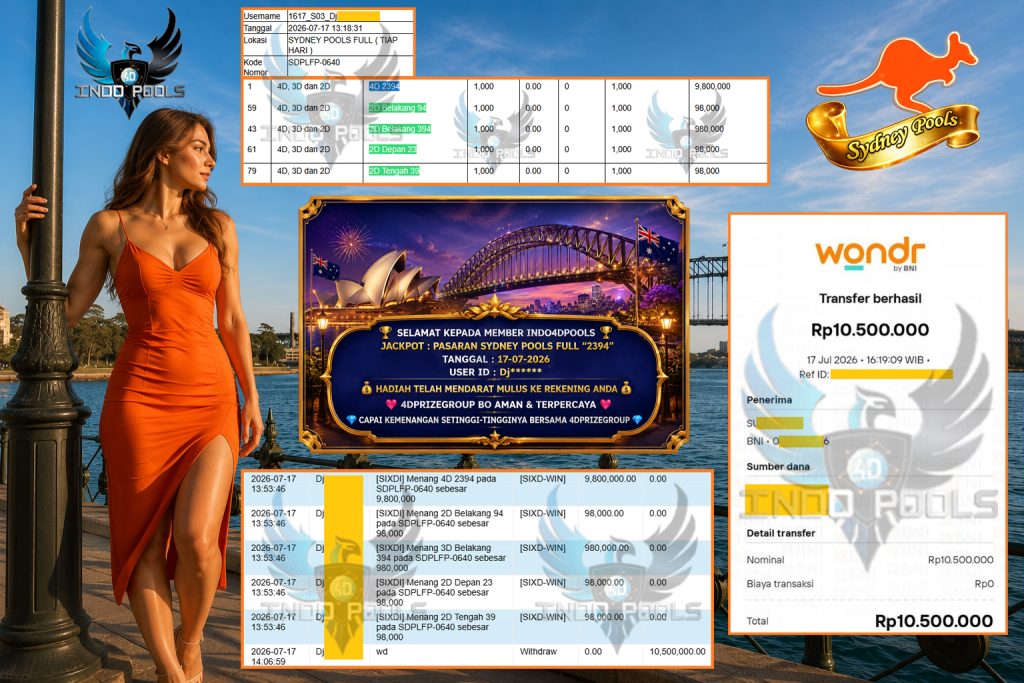Click the Biaya transaksi label
This screenshot has height=683, width=1024.
tap(780, 584)
